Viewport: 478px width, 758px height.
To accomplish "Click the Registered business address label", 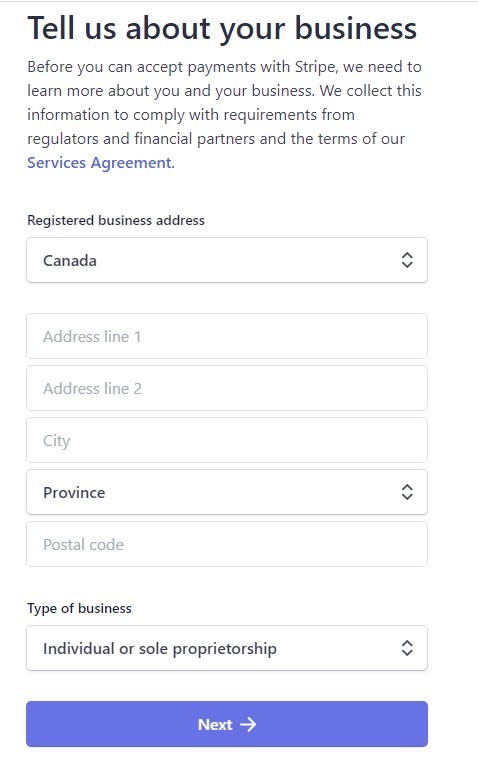I will [116, 220].
